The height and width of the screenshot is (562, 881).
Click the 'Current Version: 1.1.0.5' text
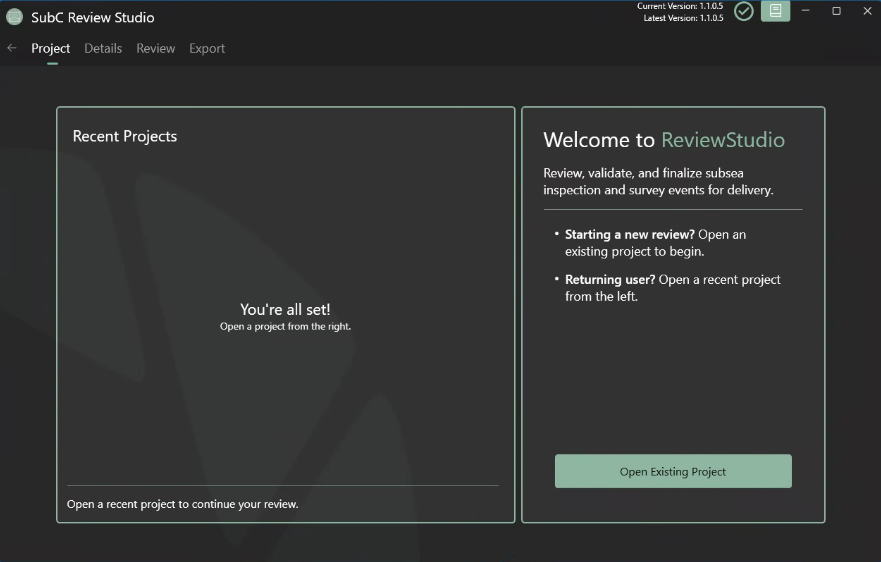[x=680, y=6]
